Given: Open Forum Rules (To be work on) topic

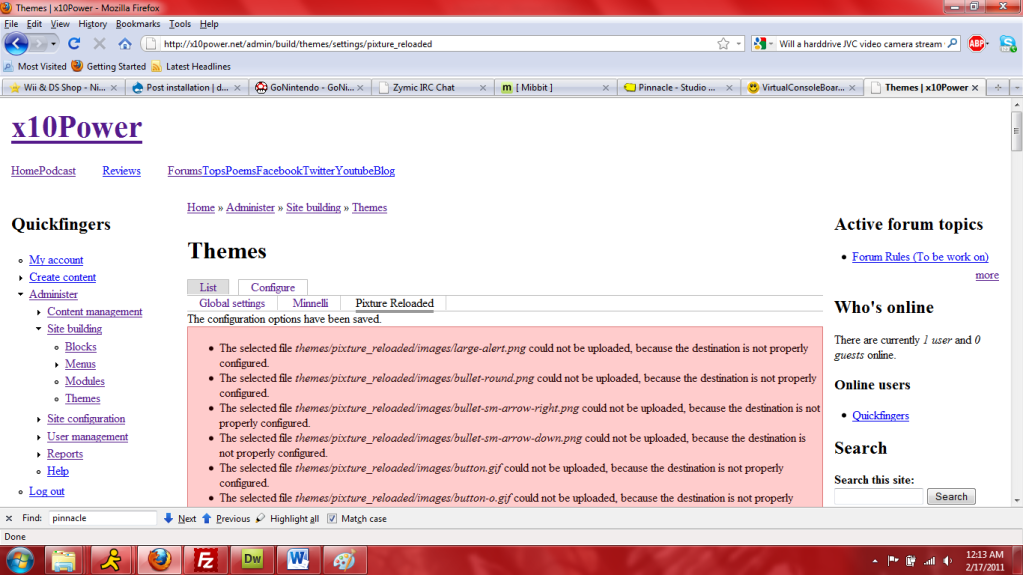Looking at the screenshot, I should point(920,257).
